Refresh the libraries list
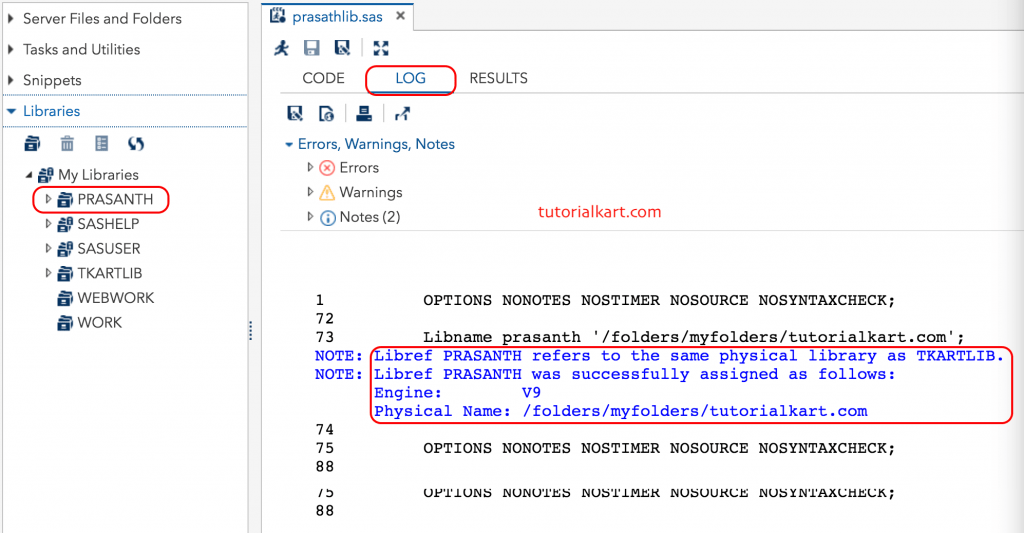 (x=136, y=143)
